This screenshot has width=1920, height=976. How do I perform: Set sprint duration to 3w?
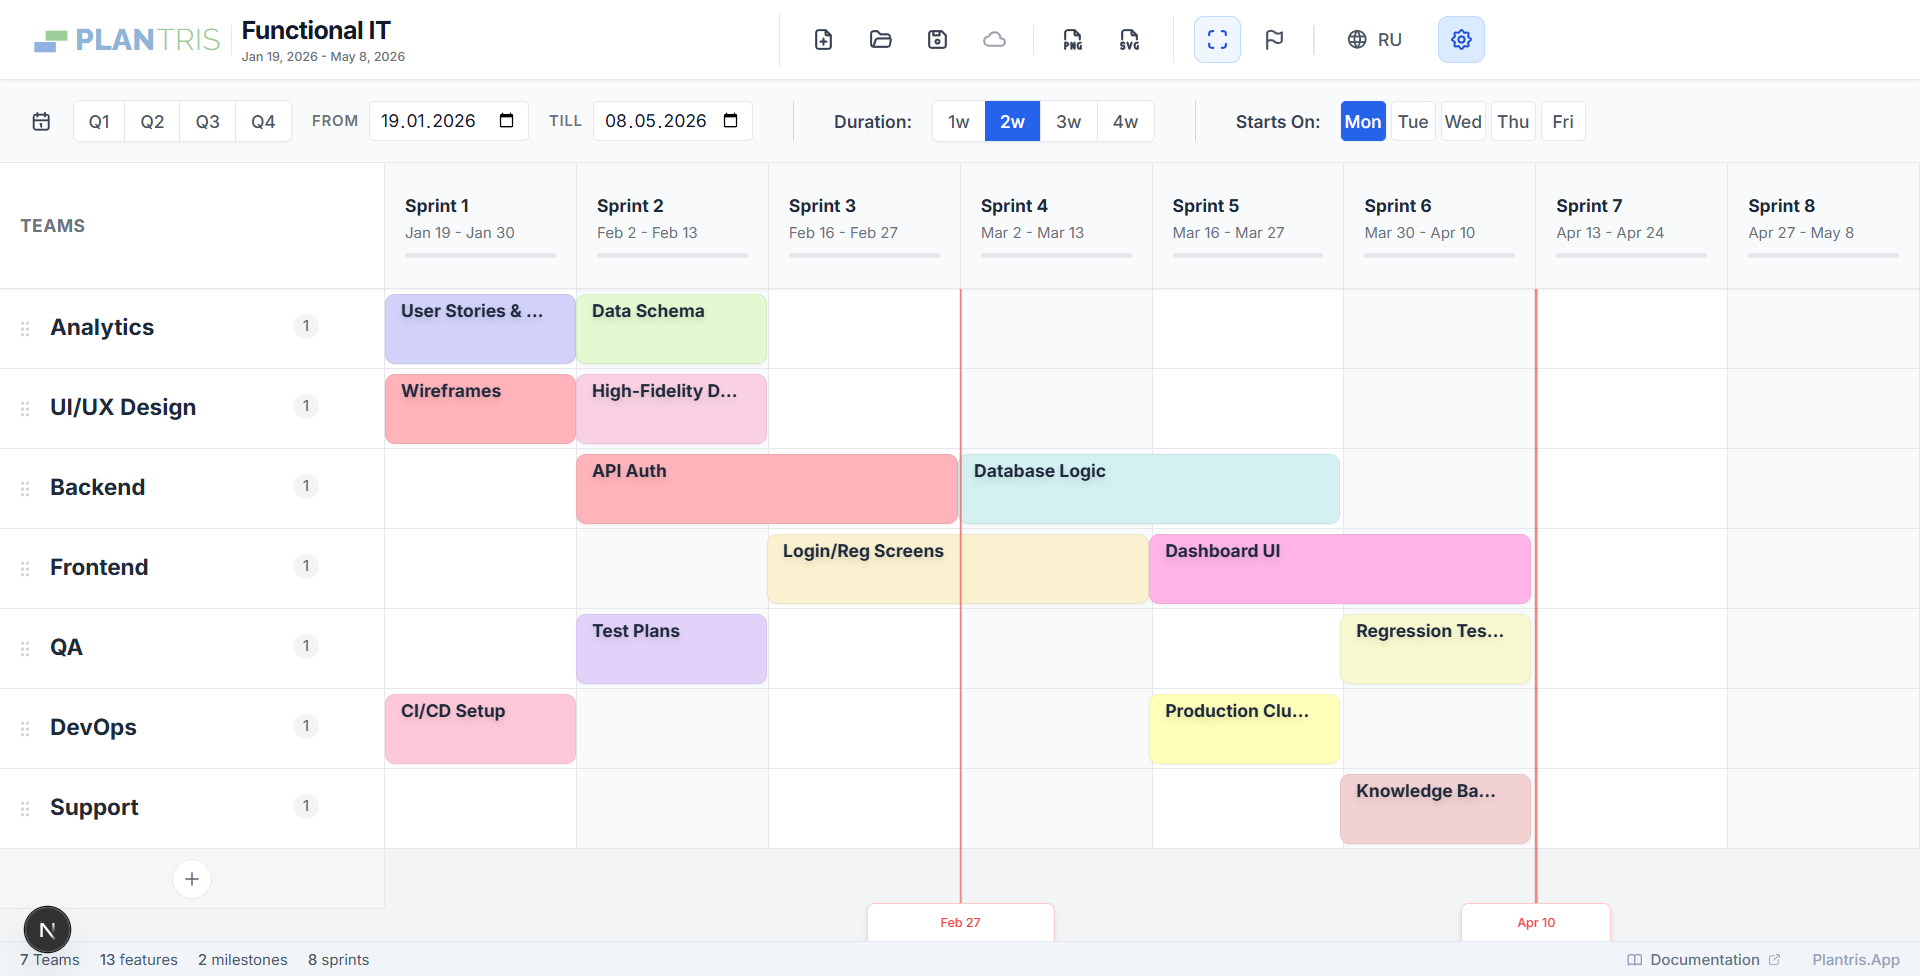click(1068, 121)
